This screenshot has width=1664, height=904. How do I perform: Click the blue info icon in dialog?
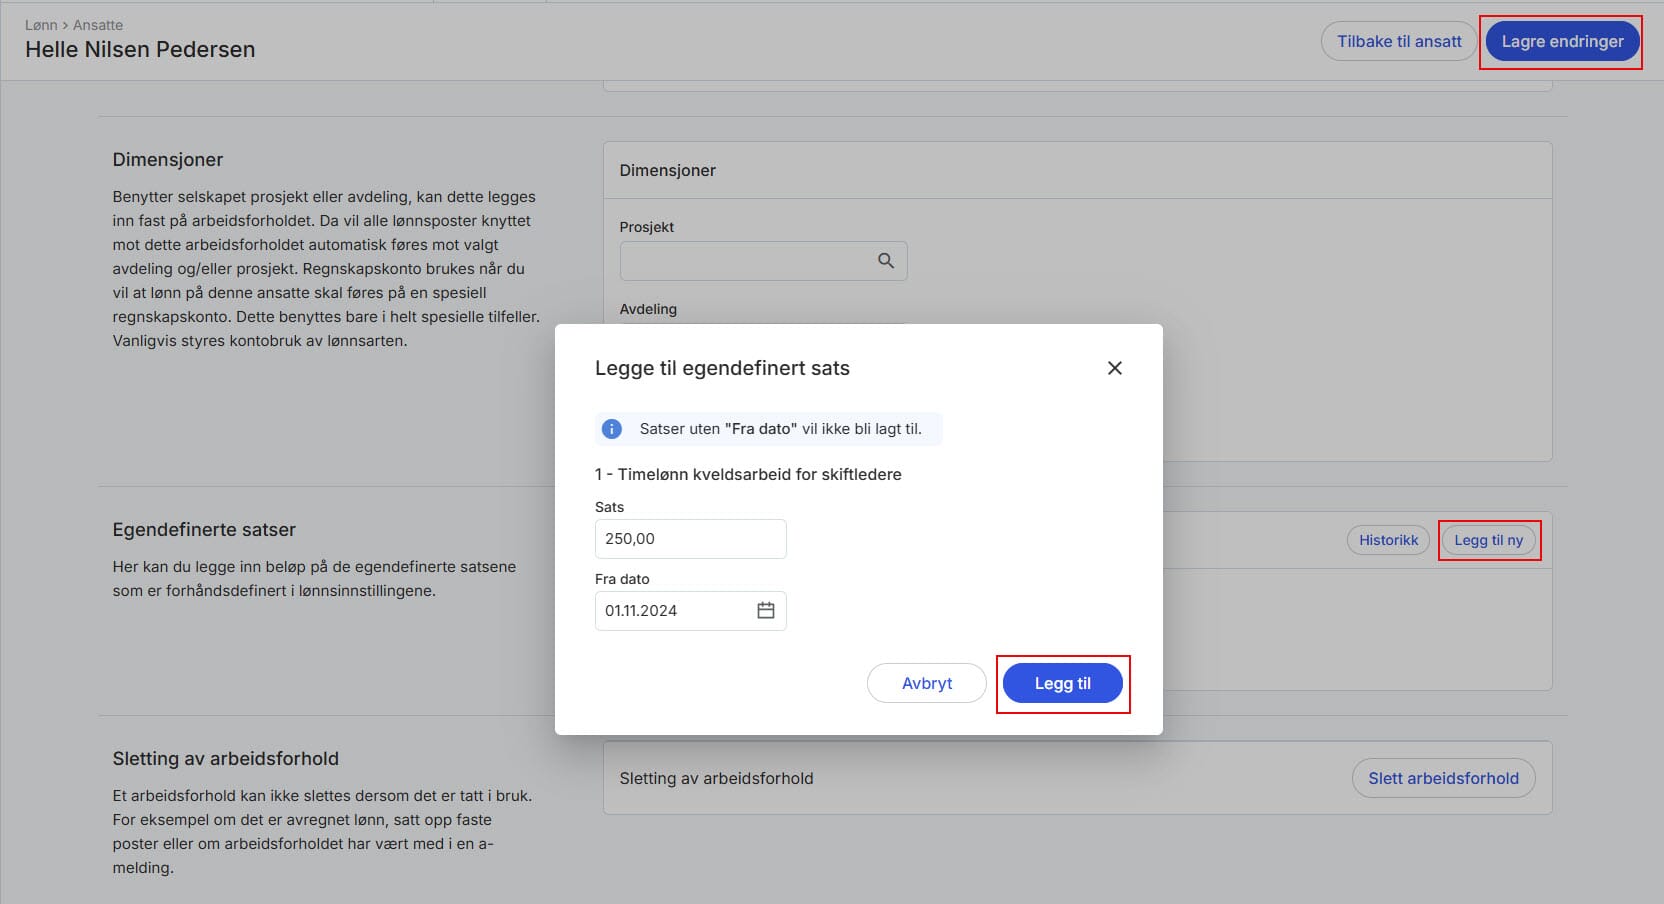point(611,429)
